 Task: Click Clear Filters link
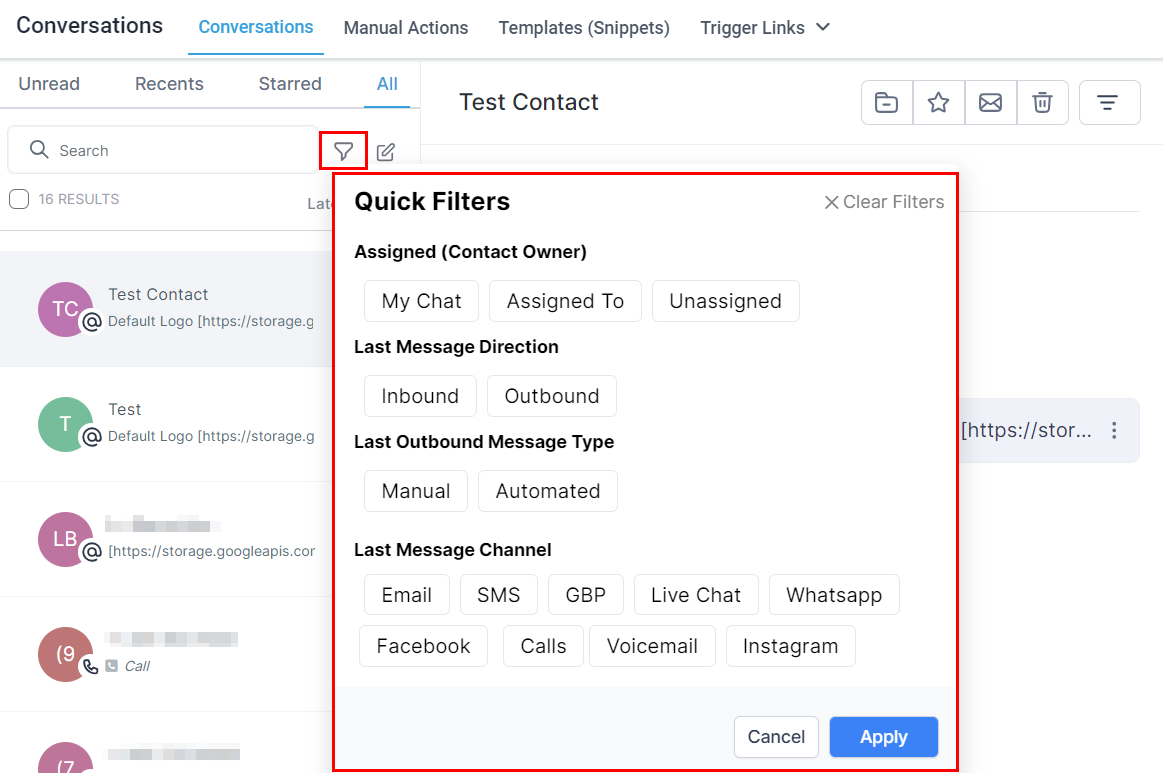tap(884, 202)
